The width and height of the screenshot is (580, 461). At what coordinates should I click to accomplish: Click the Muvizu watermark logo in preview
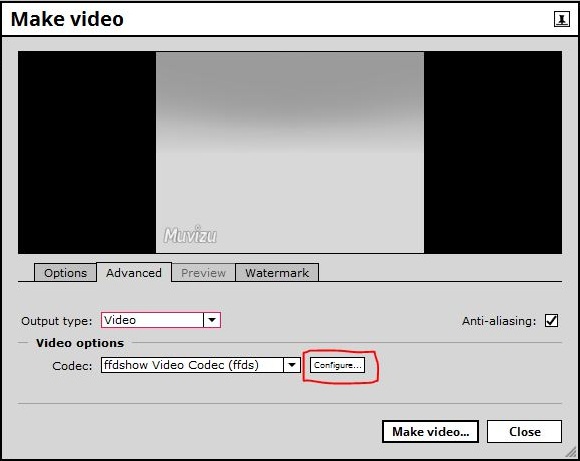190,235
